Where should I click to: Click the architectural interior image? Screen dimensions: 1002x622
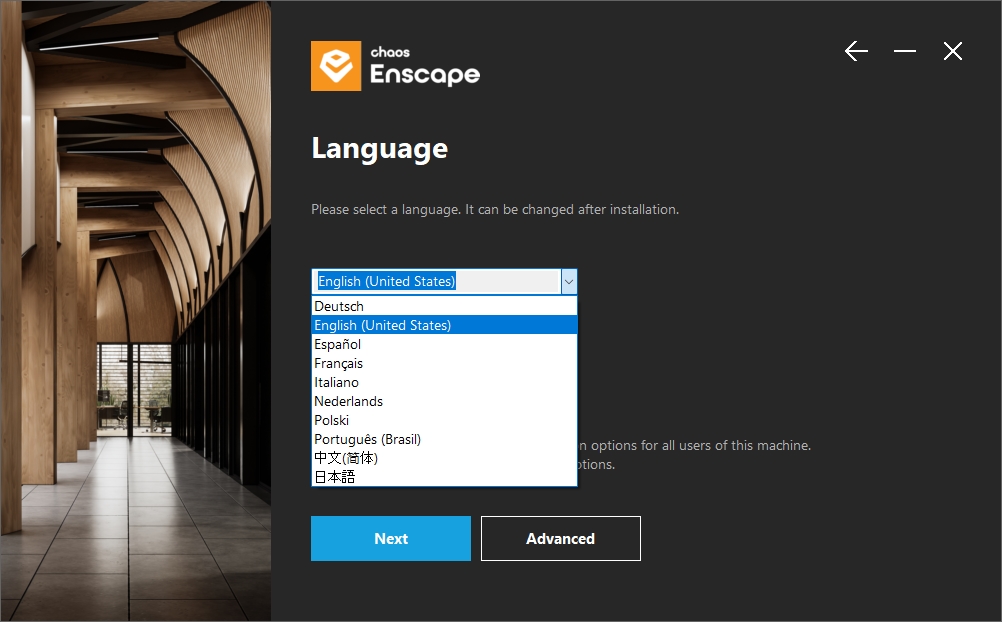click(135, 311)
